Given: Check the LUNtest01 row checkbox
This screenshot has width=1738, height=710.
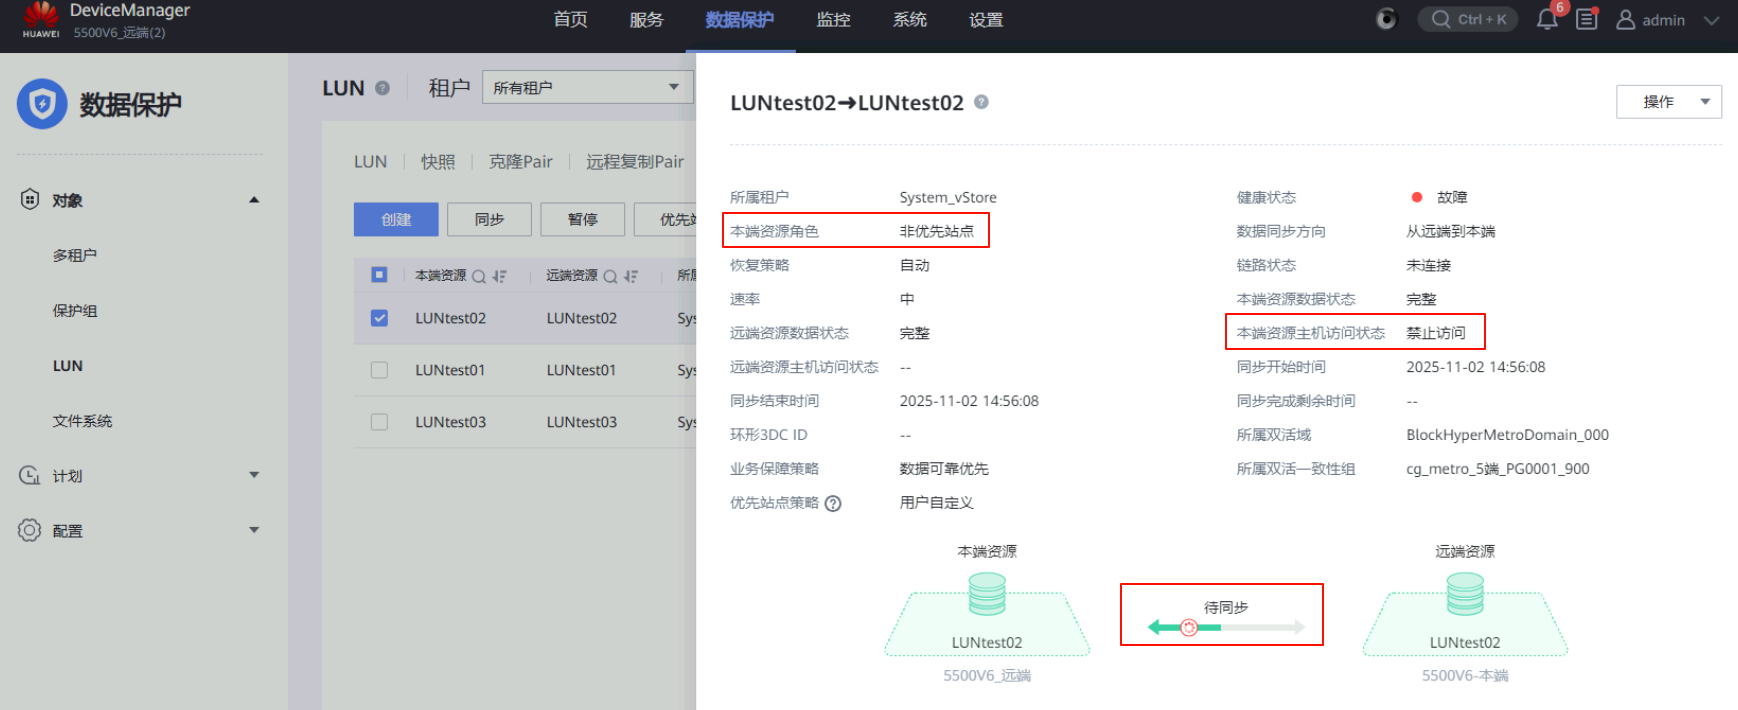Looking at the screenshot, I should (x=379, y=370).
